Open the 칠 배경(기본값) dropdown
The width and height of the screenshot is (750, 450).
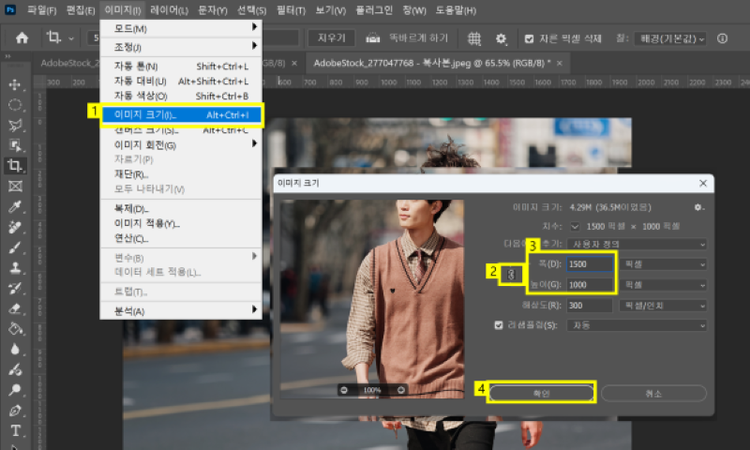coord(671,38)
